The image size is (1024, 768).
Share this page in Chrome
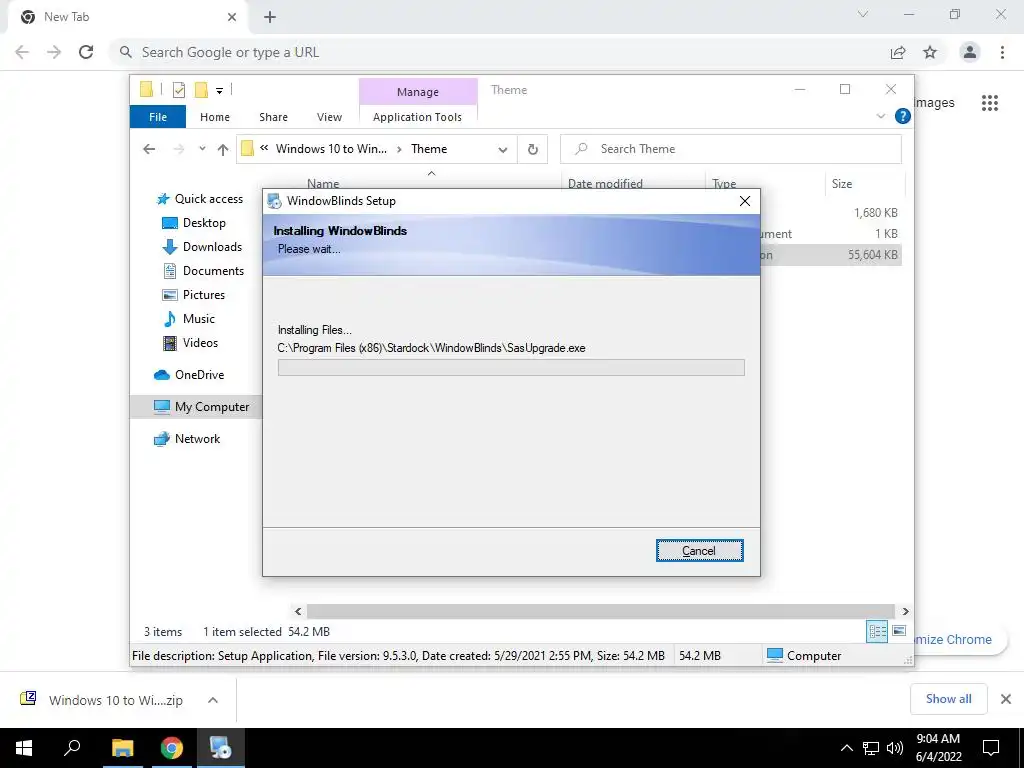[898, 52]
